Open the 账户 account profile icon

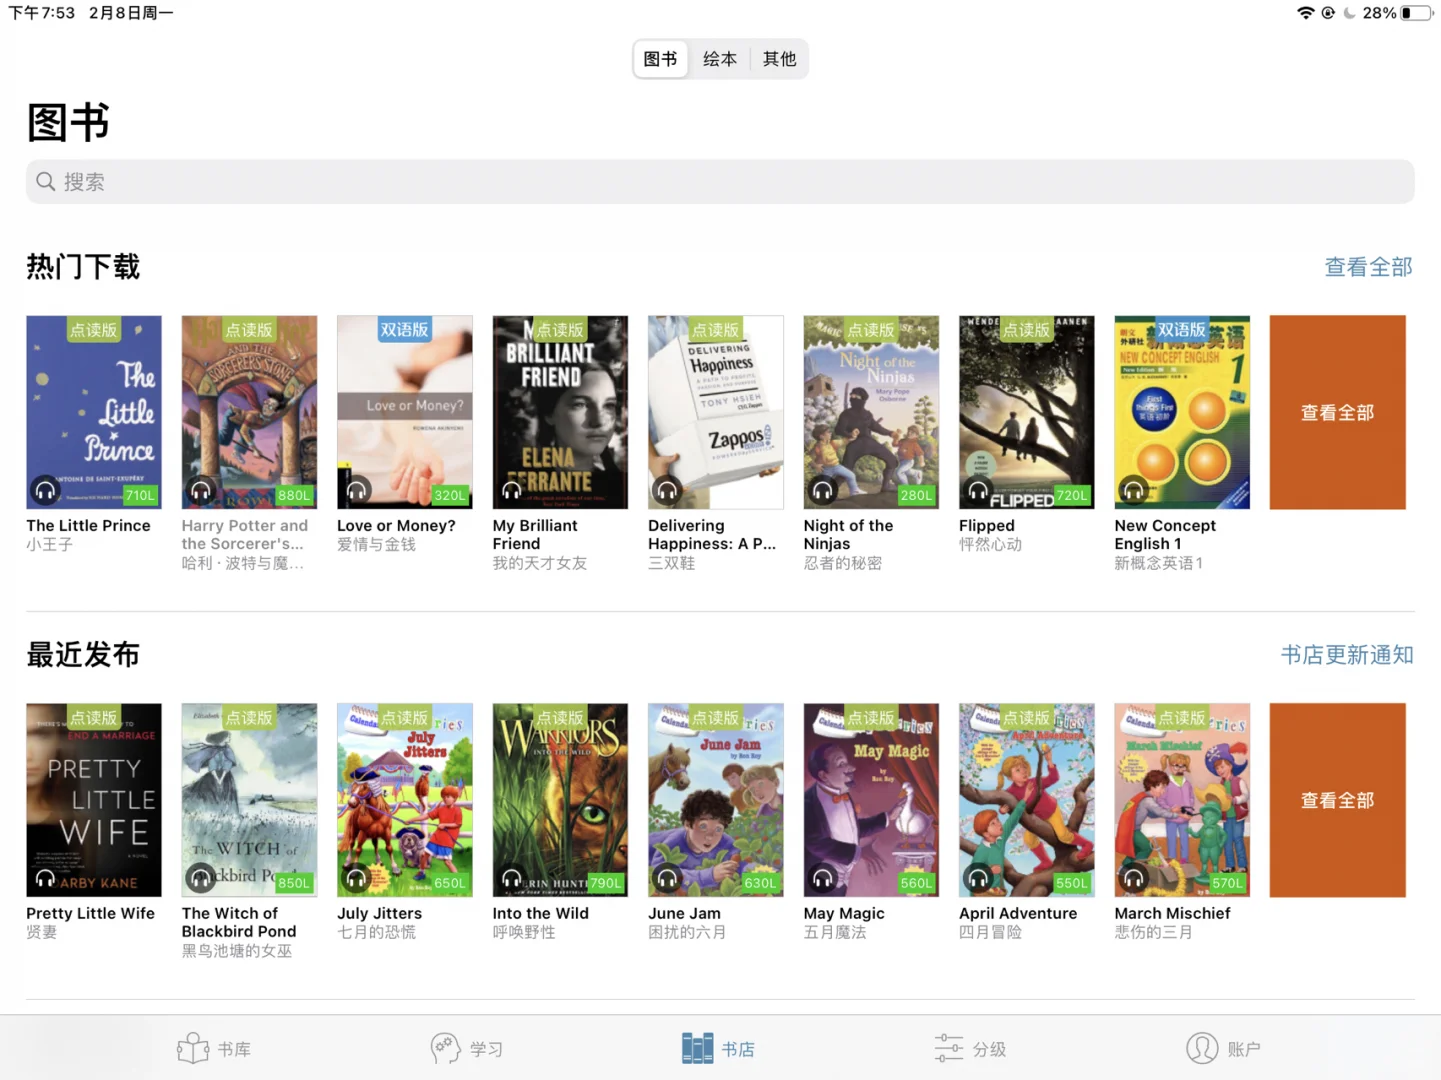pos(1202,1048)
